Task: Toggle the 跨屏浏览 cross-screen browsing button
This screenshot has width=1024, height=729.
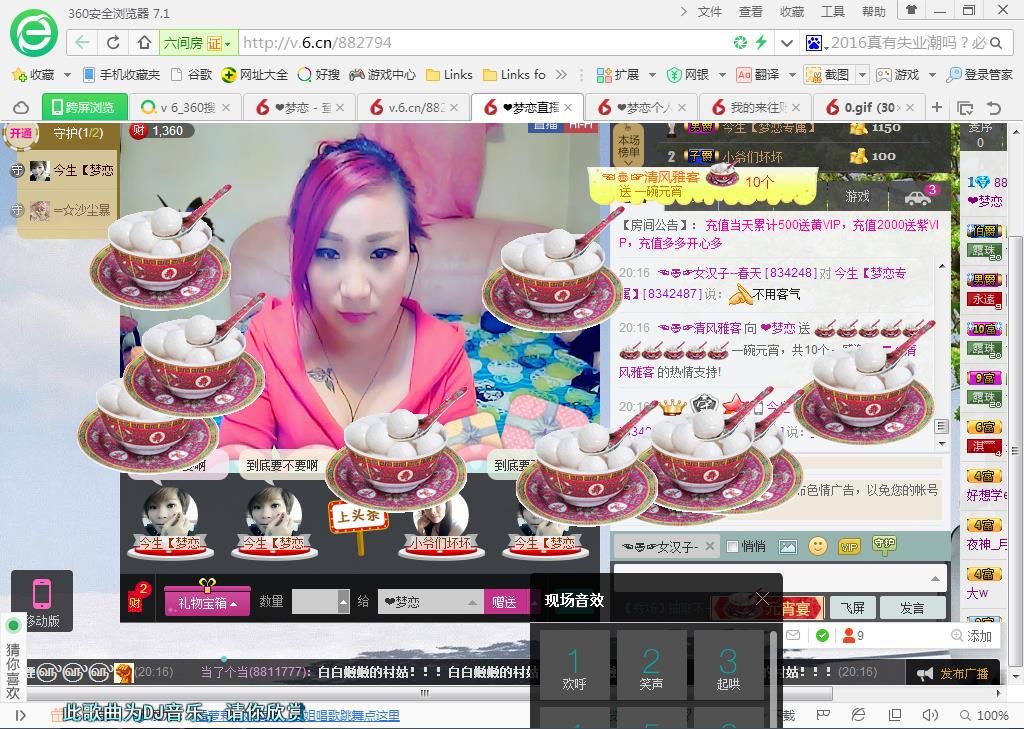Action: pyautogui.click(x=84, y=107)
